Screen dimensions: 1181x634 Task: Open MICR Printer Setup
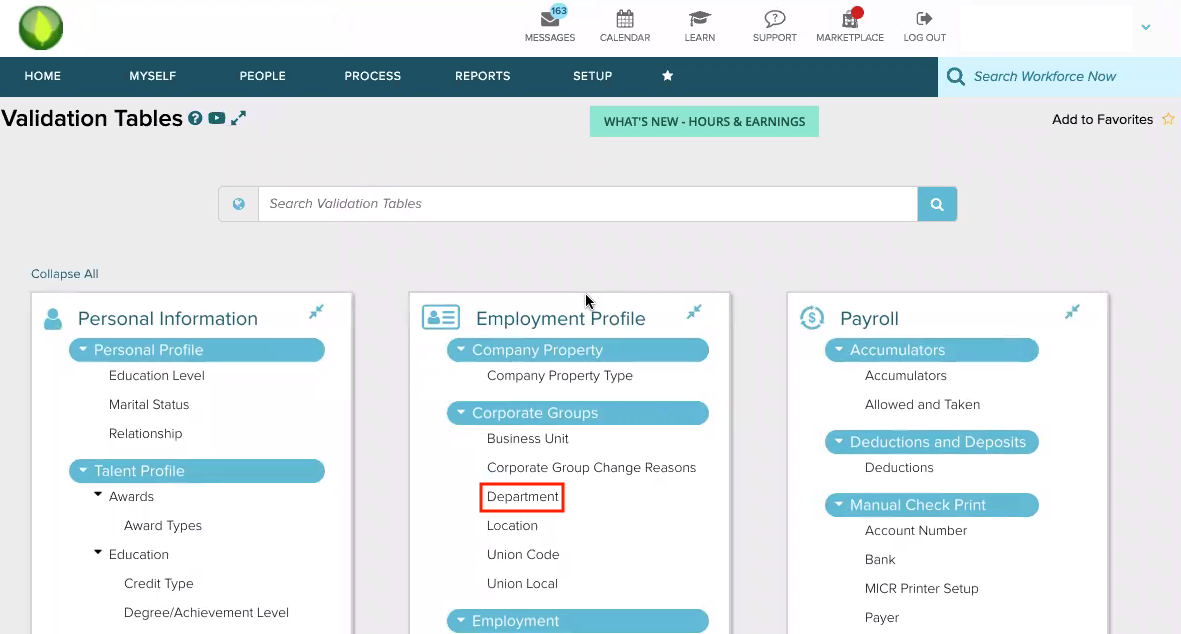click(x=922, y=589)
